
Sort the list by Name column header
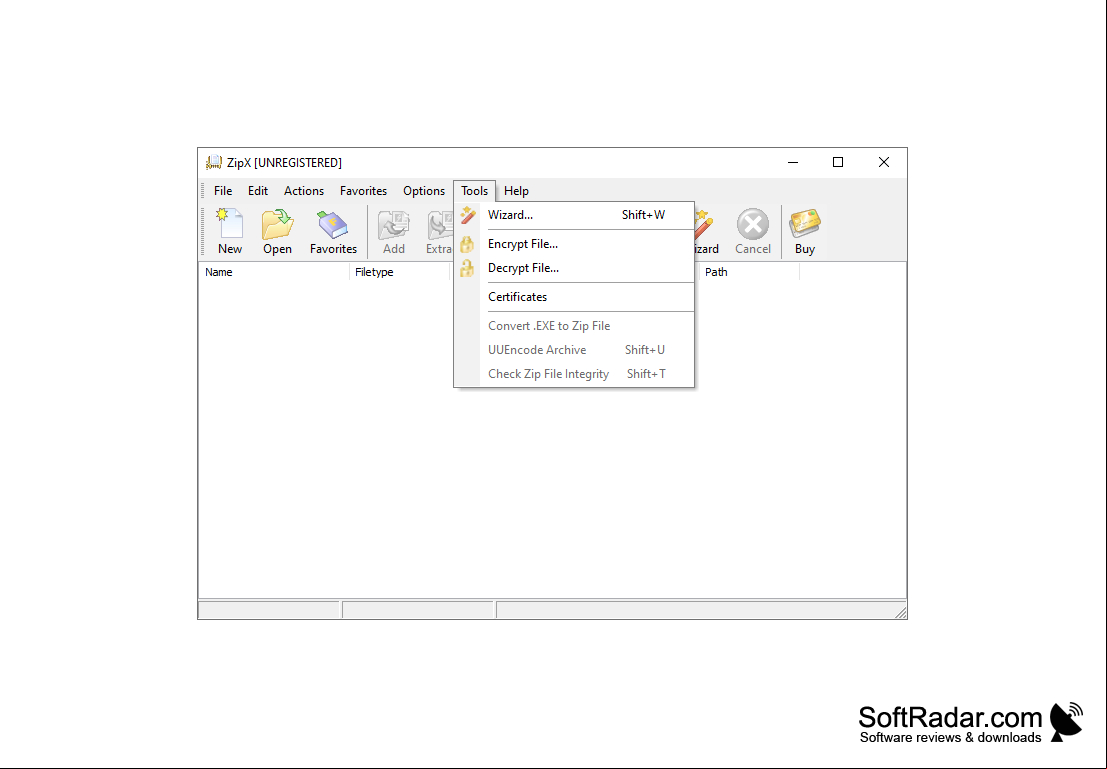274,272
